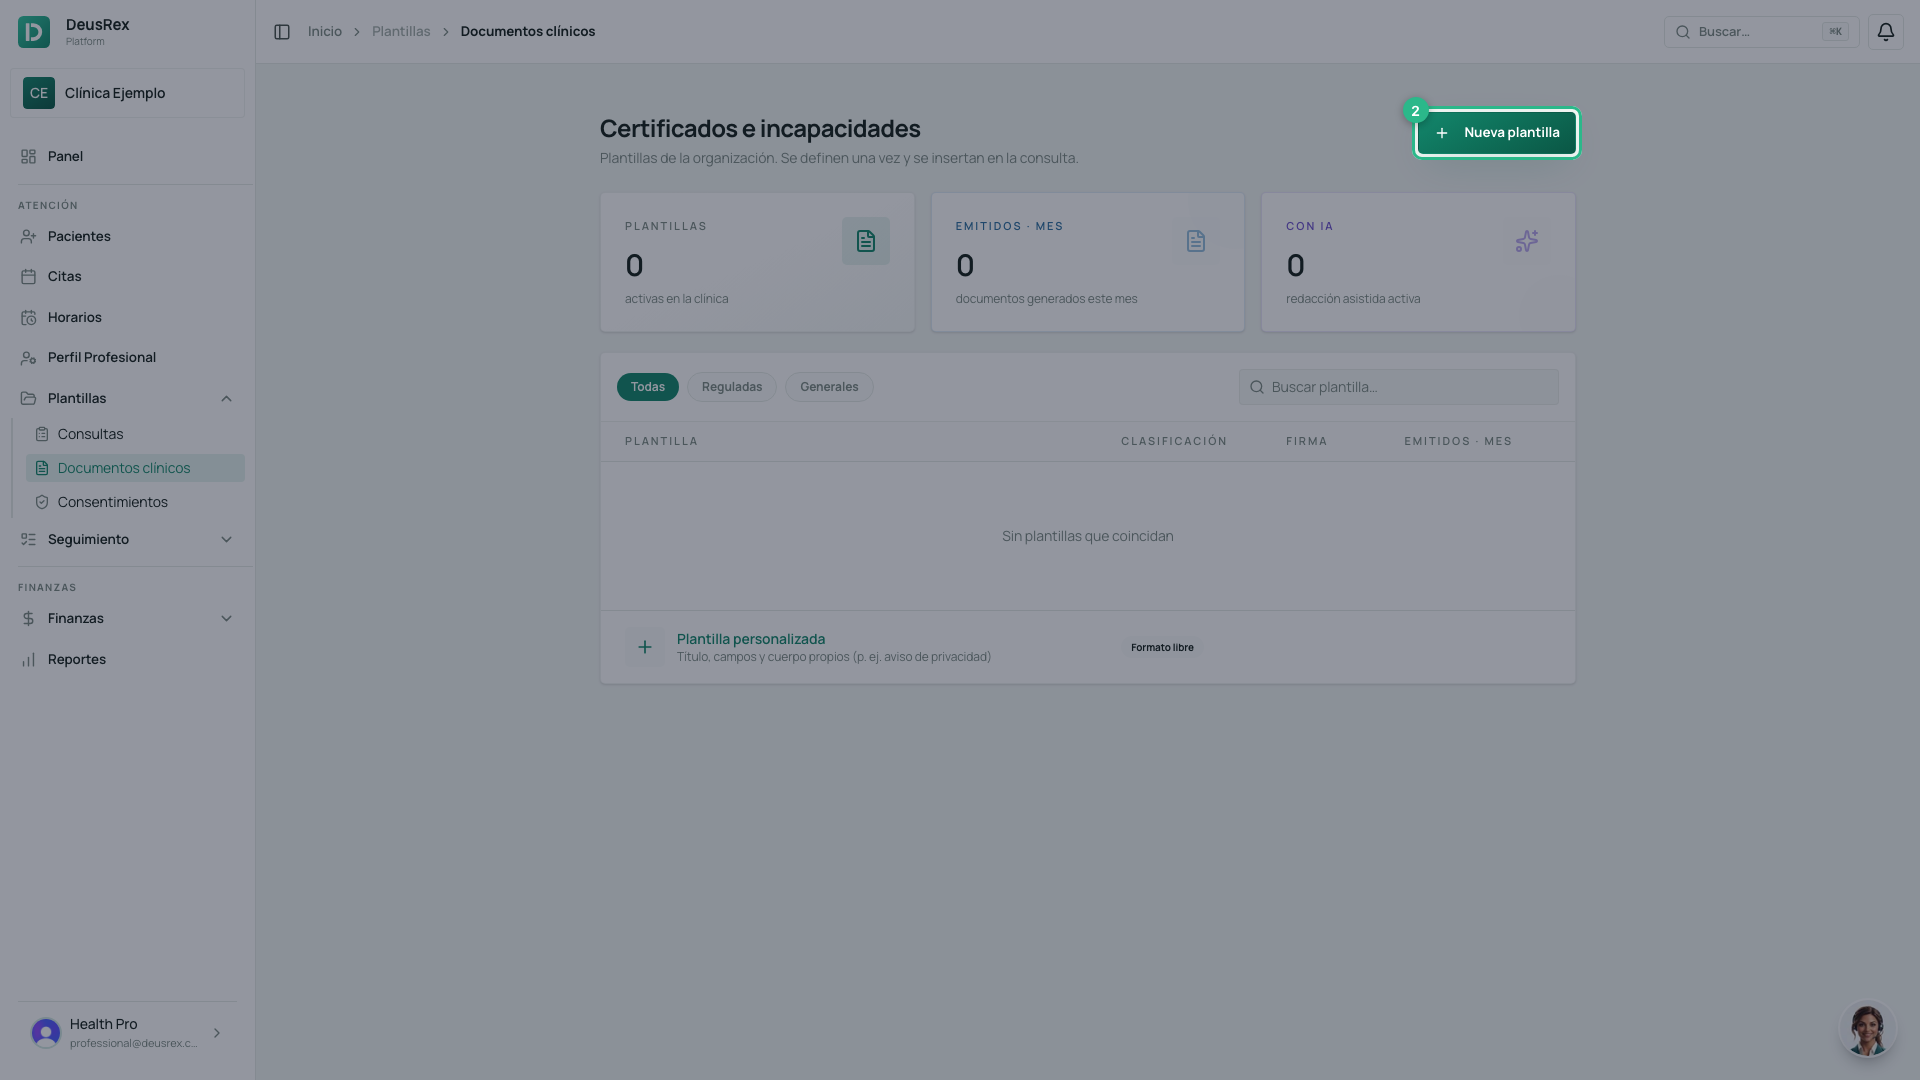Open the Plantilla personalizada link
The width and height of the screenshot is (1920, 1080).
tap(751, 639)
